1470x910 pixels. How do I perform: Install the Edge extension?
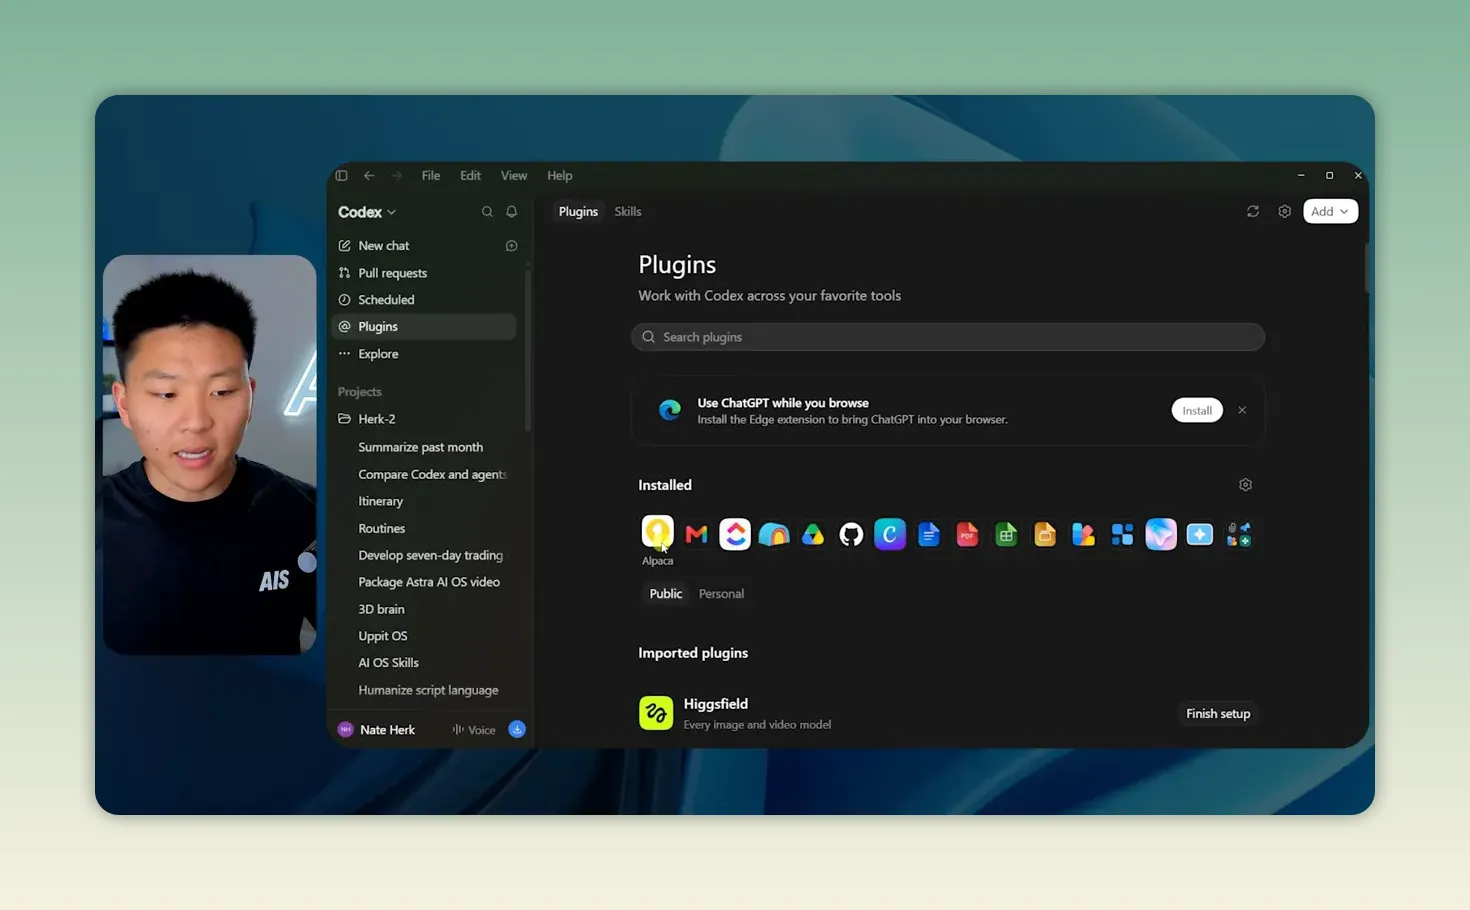coord(1197,411)
